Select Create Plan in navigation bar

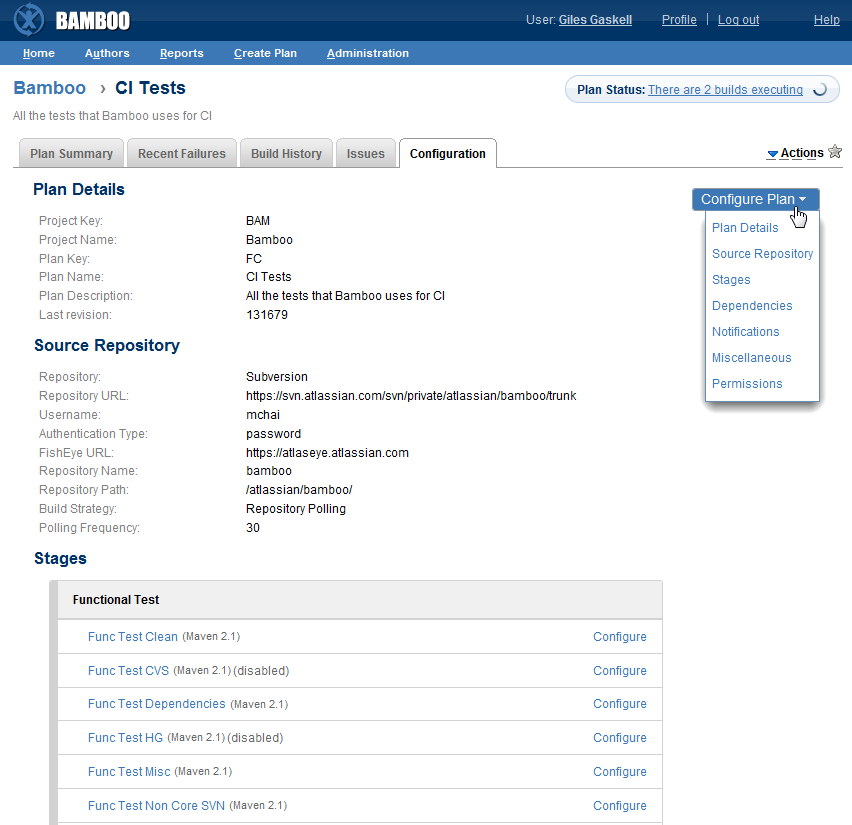coord(265,53)
